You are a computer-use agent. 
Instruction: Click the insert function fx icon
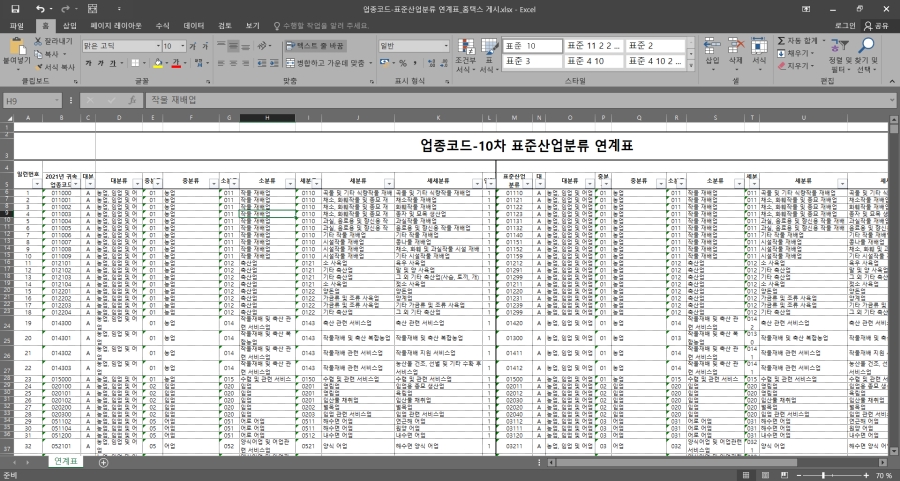pyautogui.click(x=132, y=100)
